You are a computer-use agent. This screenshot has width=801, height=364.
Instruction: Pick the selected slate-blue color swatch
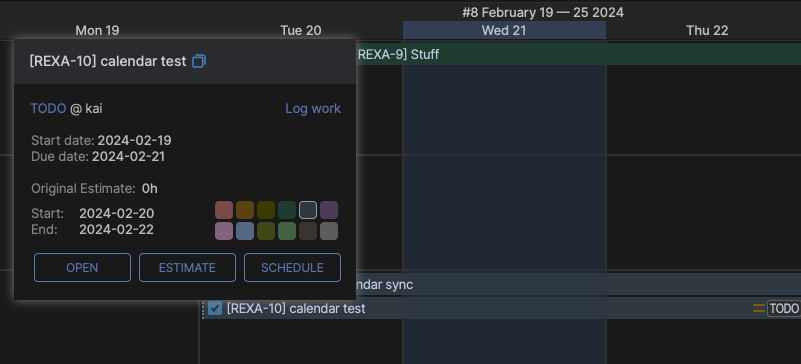pyautogui.click(x=308, y=210)
